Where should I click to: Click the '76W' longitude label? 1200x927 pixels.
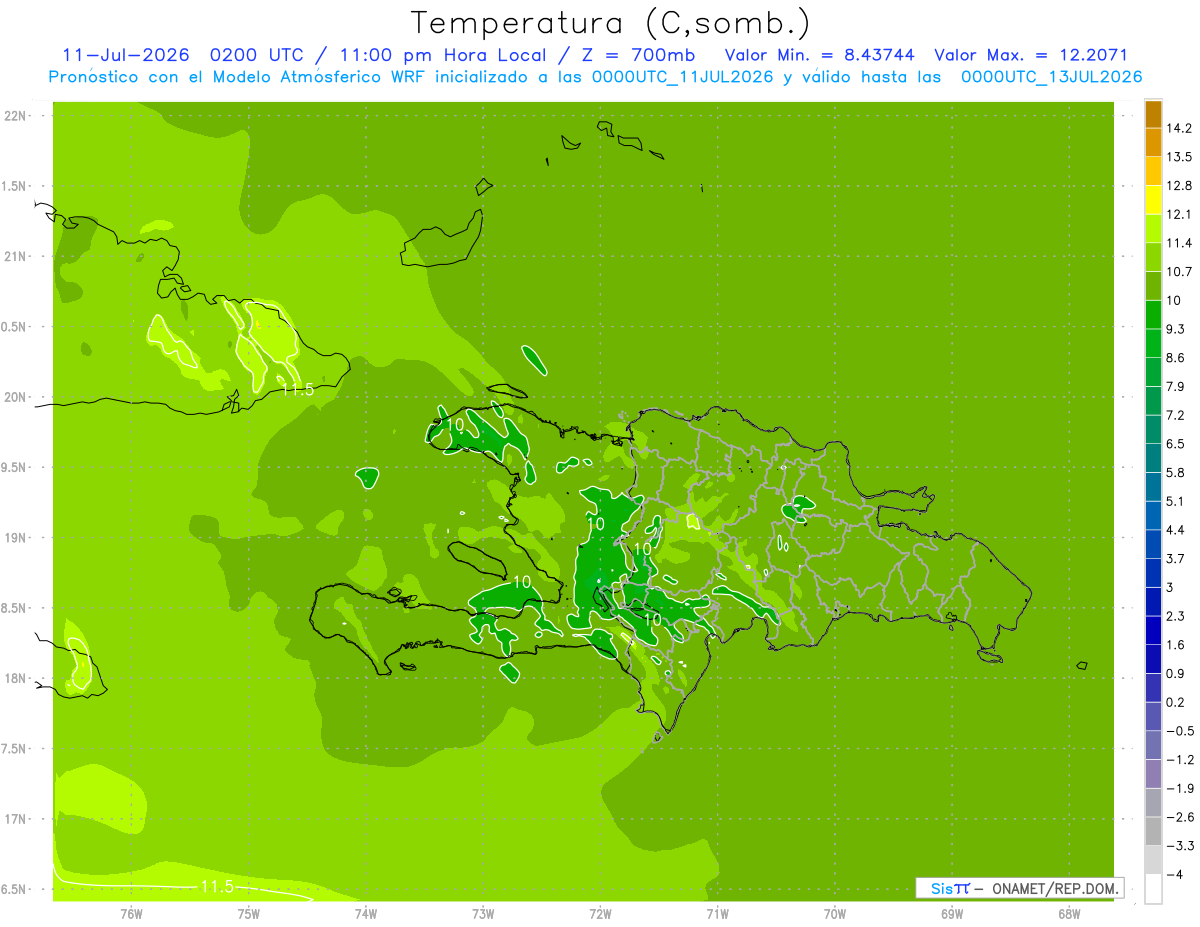point(131,914)
